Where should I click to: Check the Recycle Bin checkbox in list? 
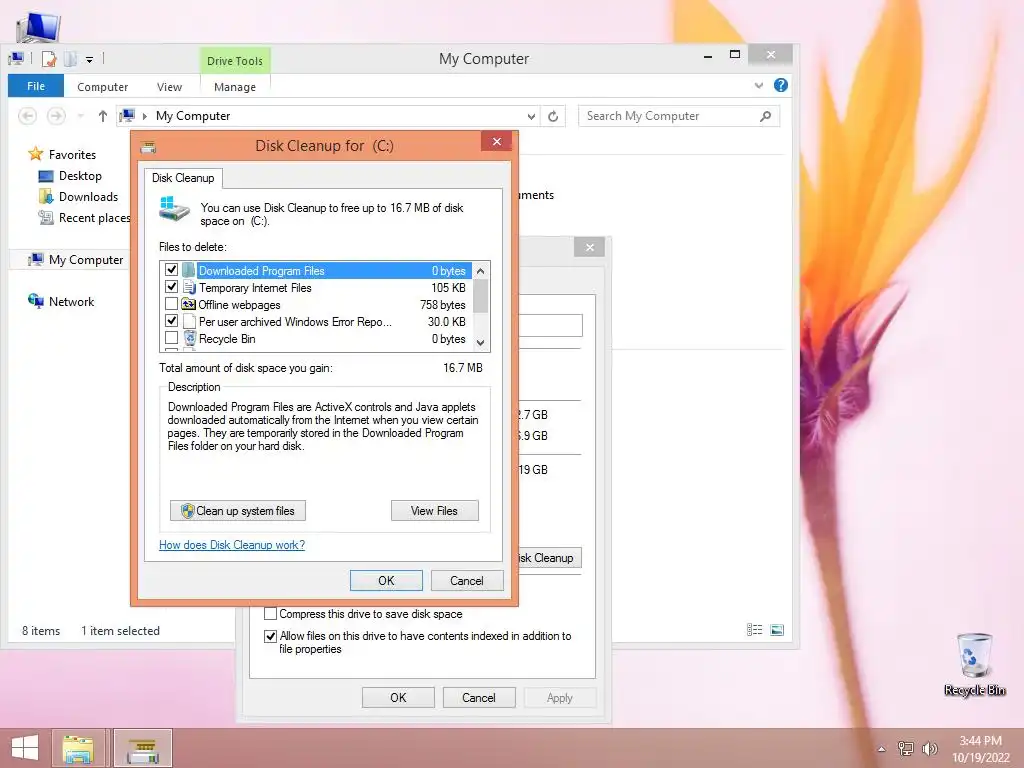tap(171, 338)
